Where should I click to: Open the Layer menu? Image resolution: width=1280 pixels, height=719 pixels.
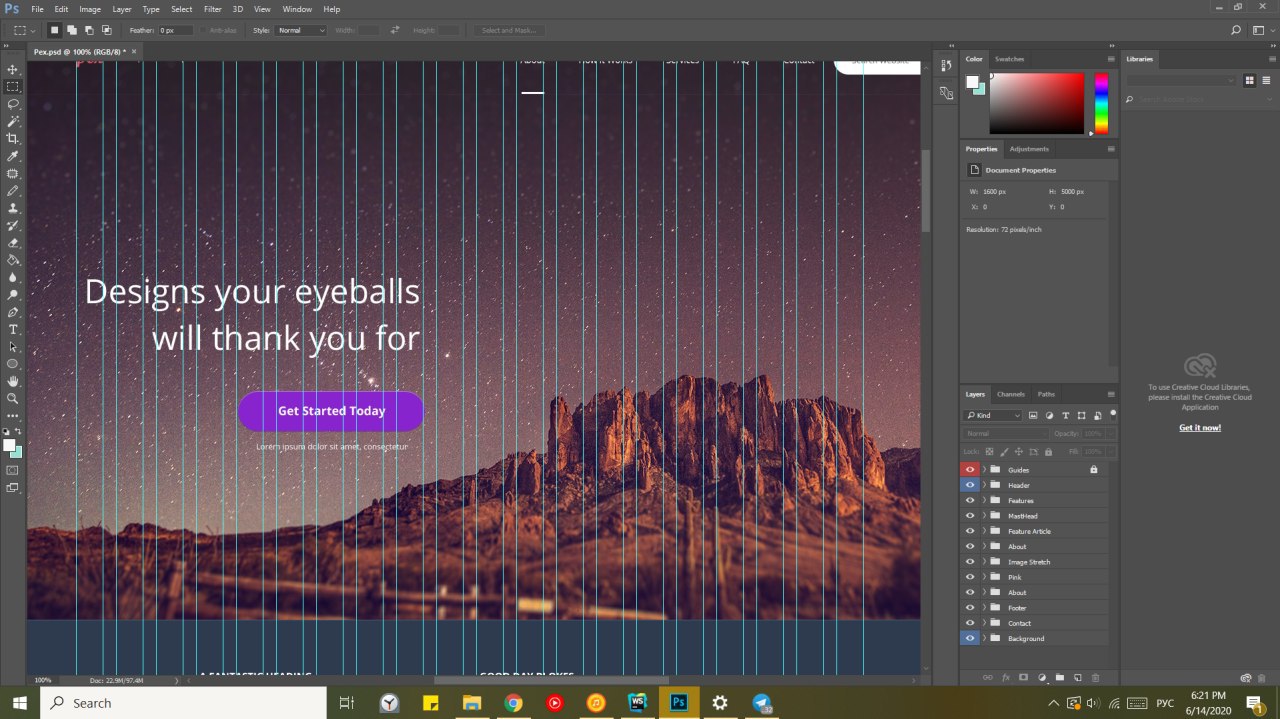(122, 9)
